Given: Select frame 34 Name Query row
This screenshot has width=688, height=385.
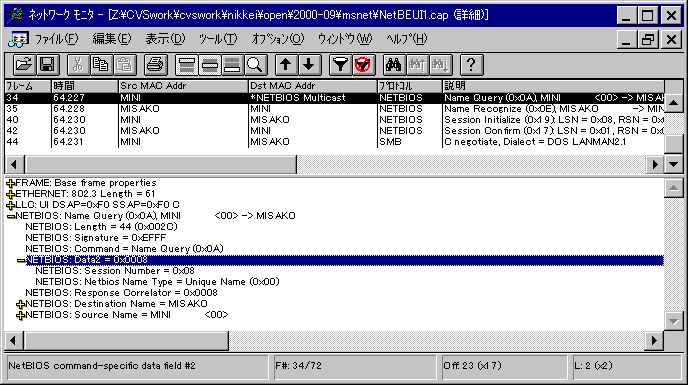Looking at the screenshot, I should point(334,98).
